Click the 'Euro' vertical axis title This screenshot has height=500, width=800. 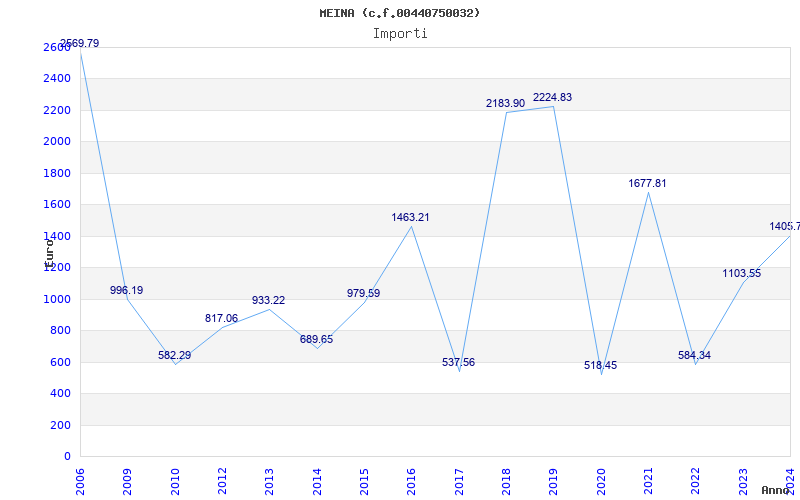[49, 253]
